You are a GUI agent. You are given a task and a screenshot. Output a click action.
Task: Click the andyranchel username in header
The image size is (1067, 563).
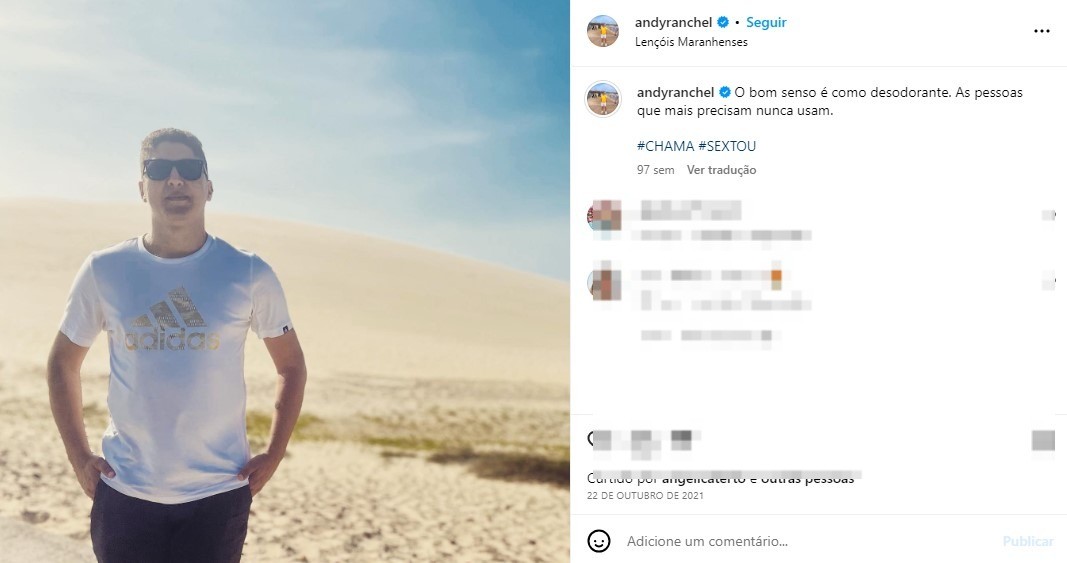[x=674, y=22]
